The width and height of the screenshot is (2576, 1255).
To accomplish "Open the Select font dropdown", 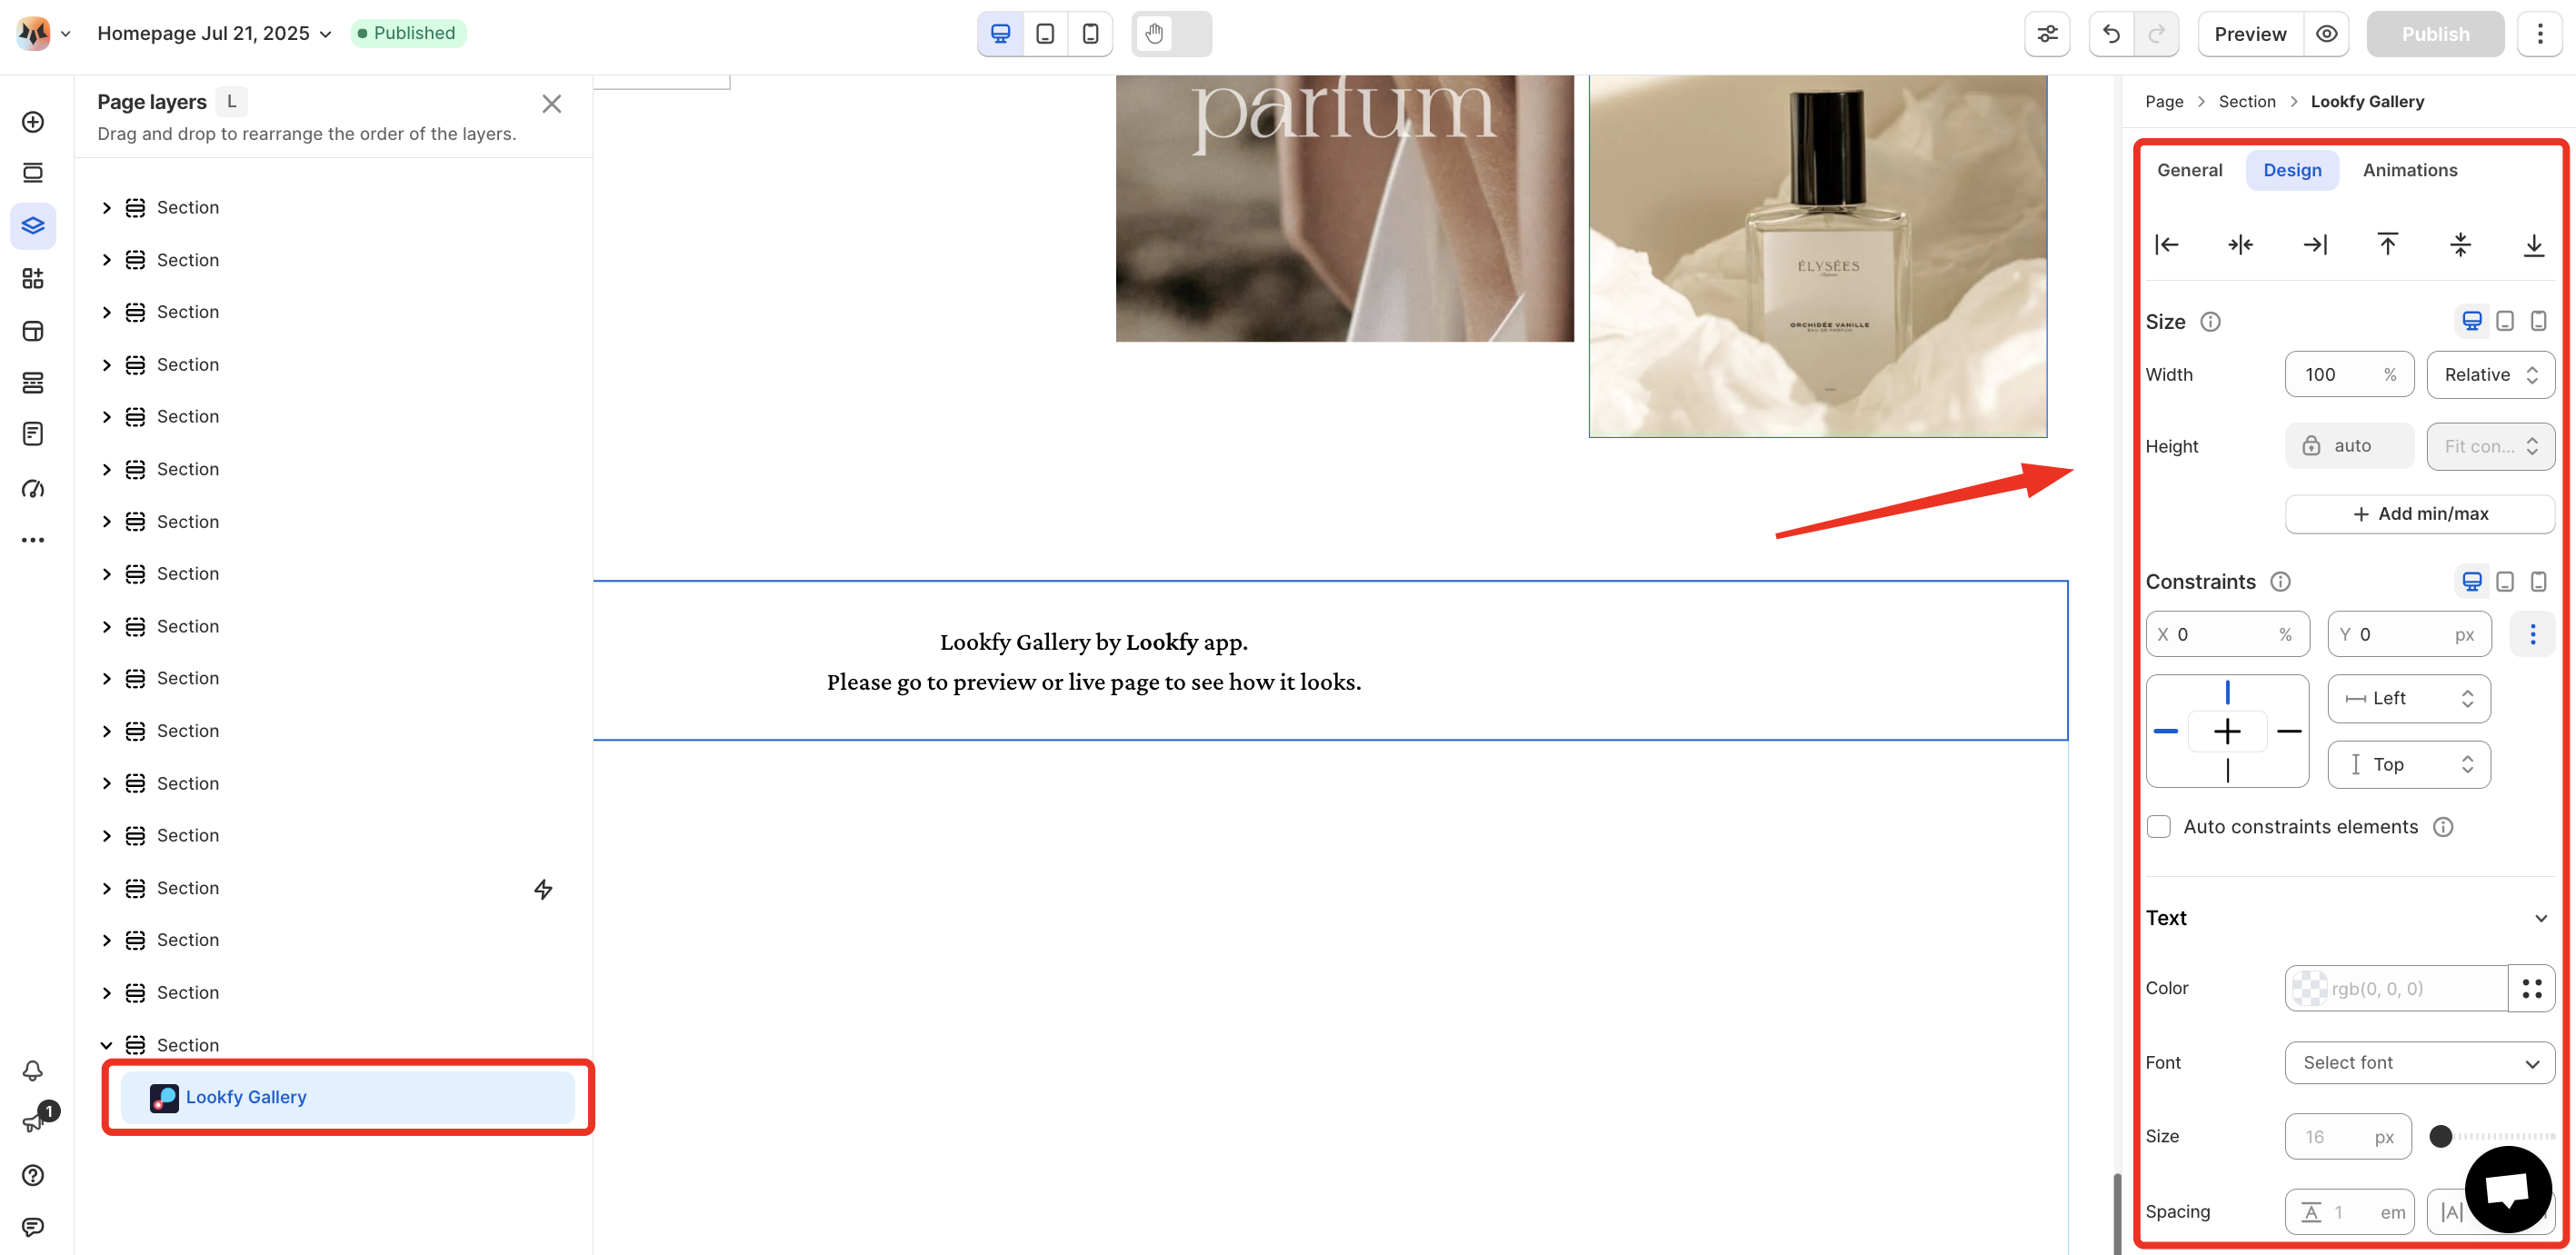I will (2420, 1063).
